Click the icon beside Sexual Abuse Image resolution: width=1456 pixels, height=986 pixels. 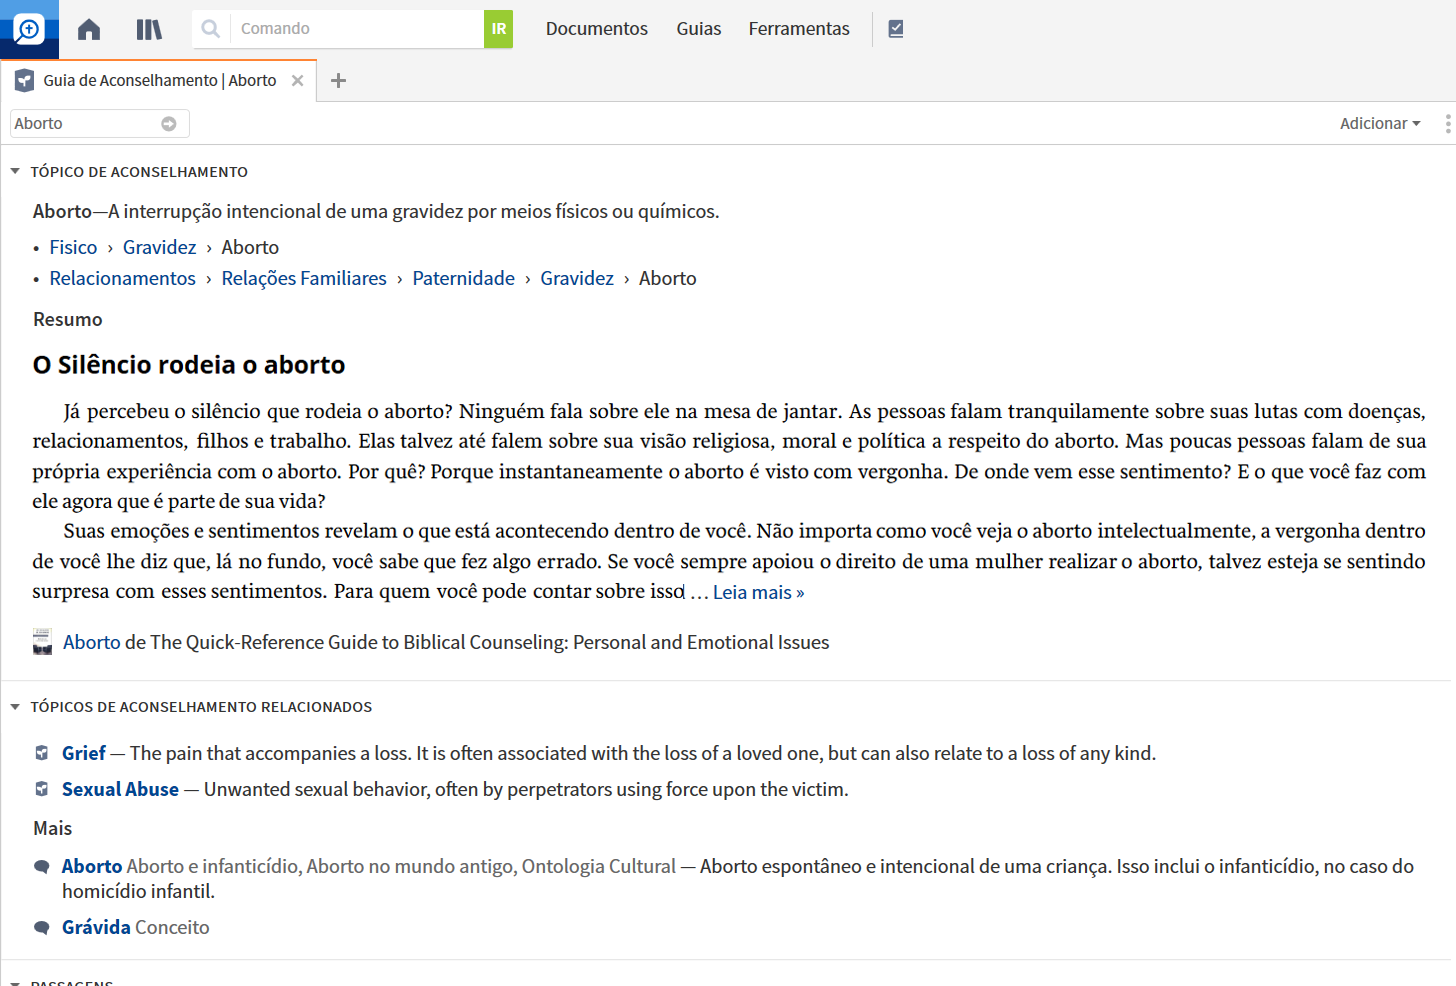tap(42, 789)
